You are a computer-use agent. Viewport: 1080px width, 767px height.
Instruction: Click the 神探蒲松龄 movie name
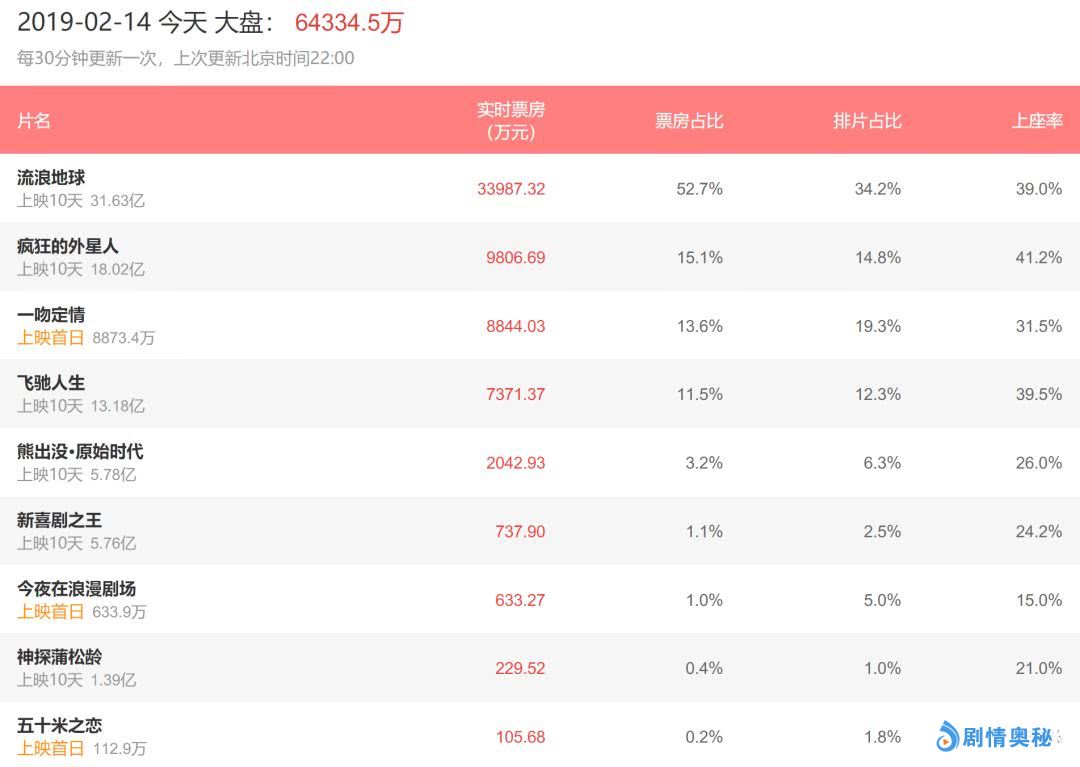(x=59, y=657)
